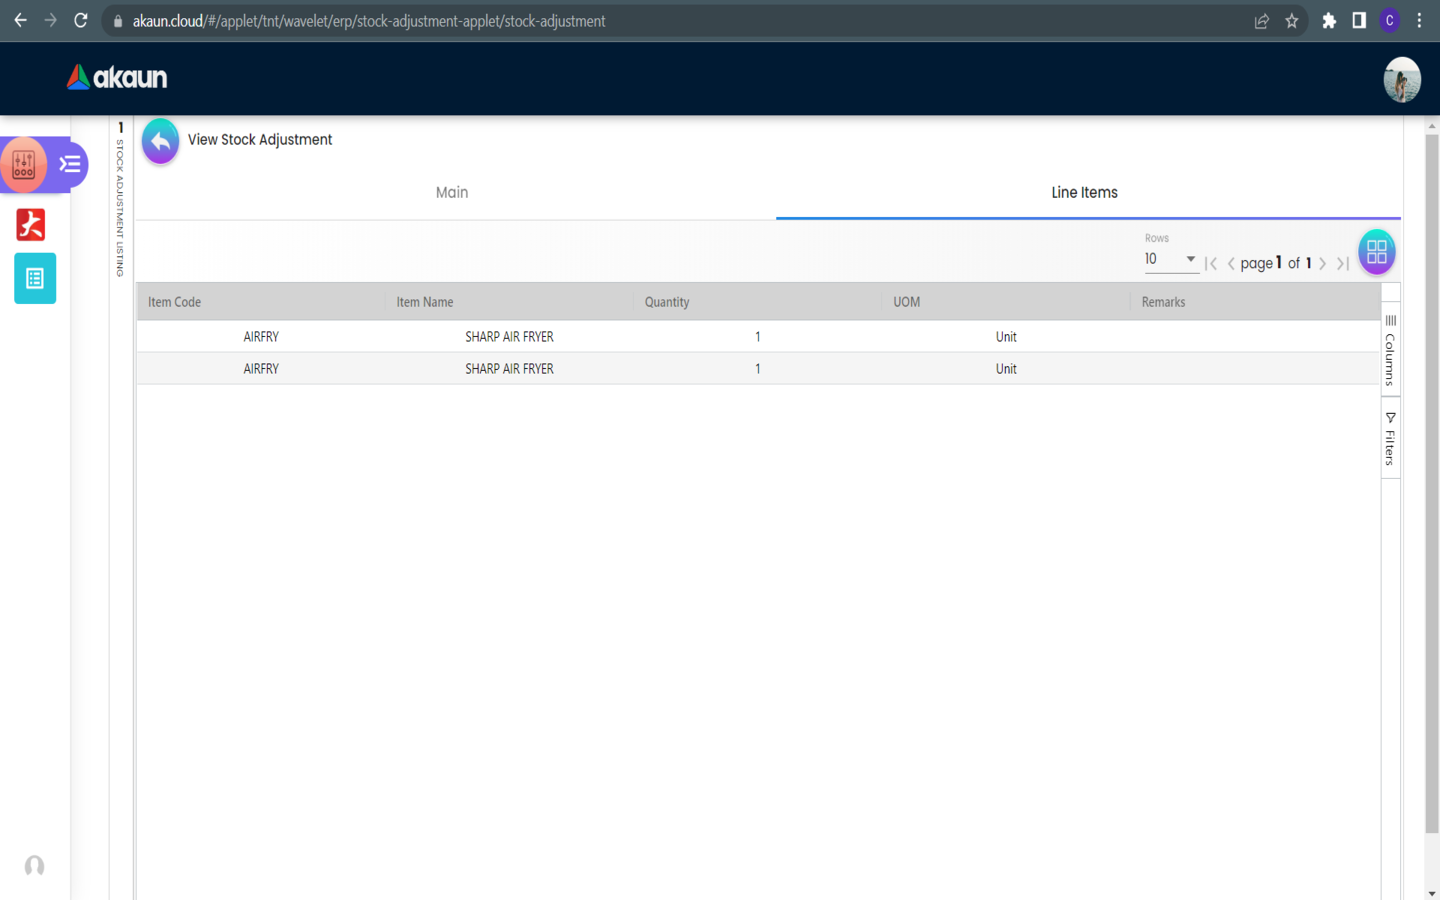Open the red PDF-style sidebar applet icon
This screenshot has width=1440, height=900.
coord(31,225)
